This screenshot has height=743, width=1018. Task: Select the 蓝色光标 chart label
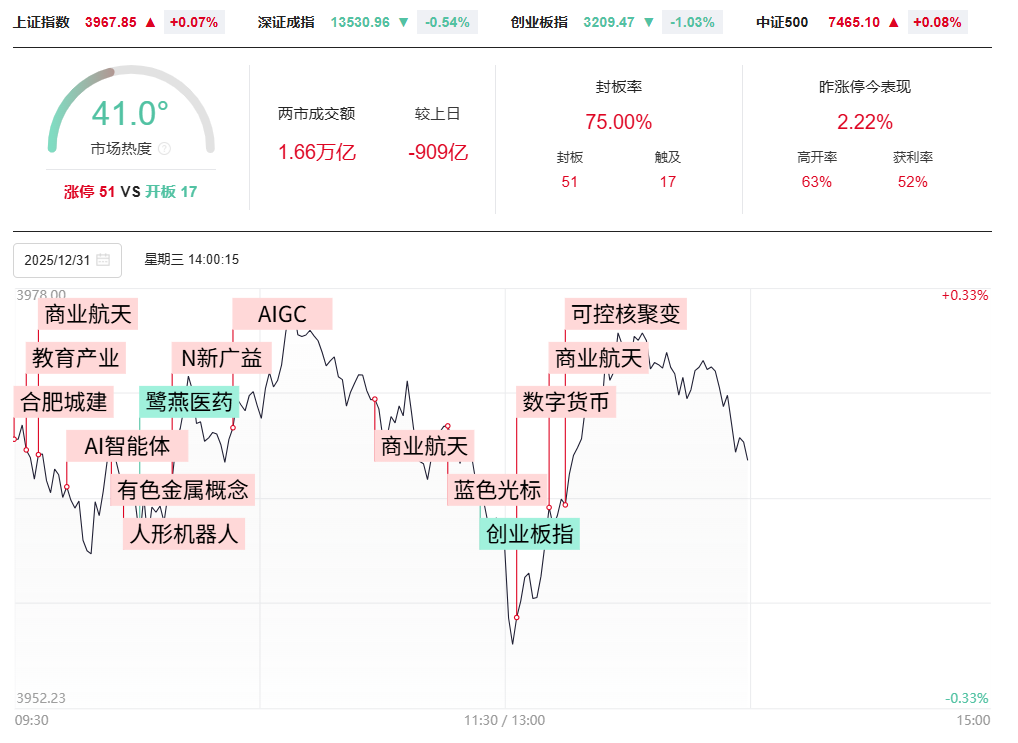click(x=497, y=490)
